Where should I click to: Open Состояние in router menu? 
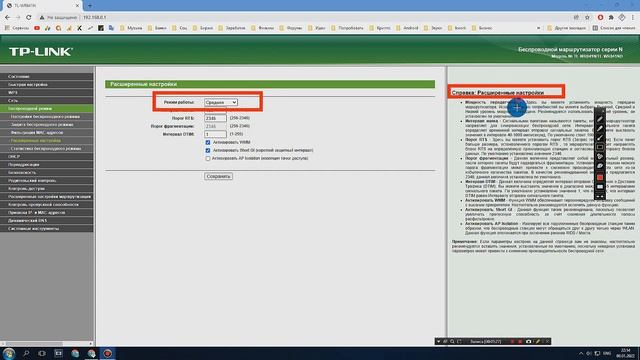(47, 76)
